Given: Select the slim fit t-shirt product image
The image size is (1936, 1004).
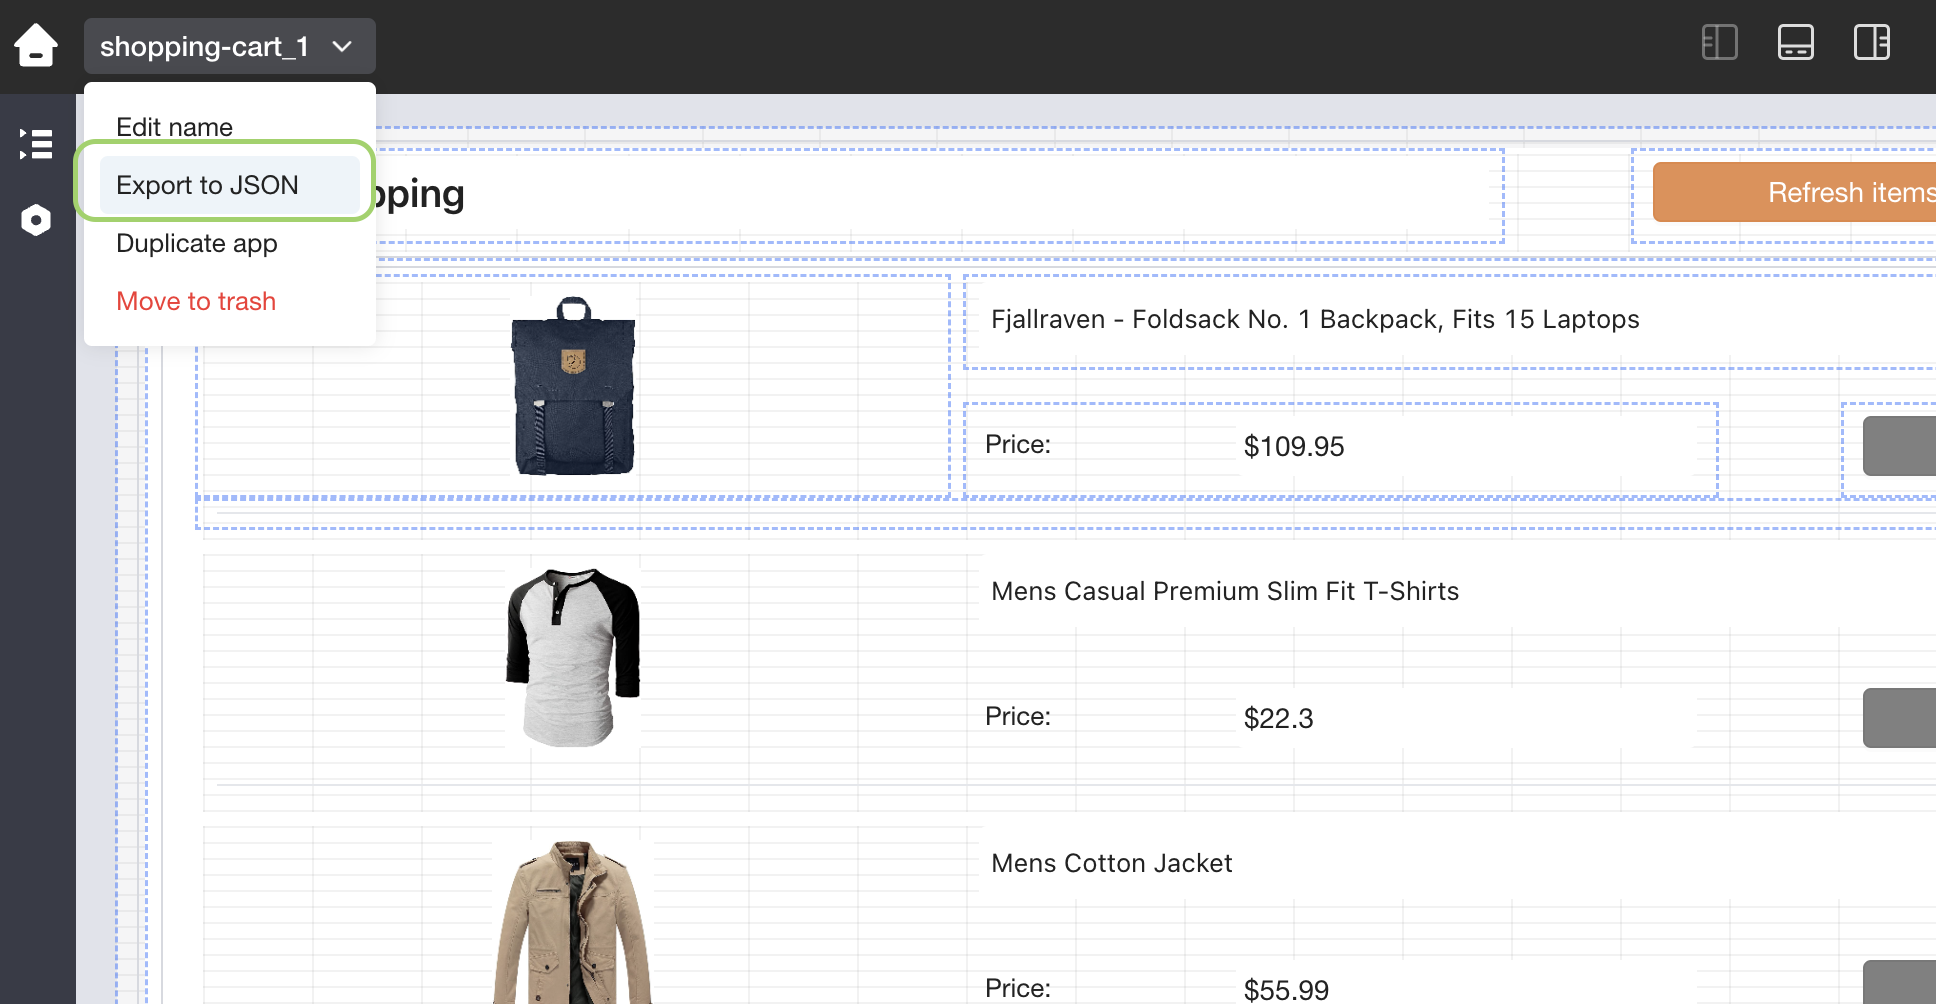Looking at the screenshot, I should pos(573,657).
